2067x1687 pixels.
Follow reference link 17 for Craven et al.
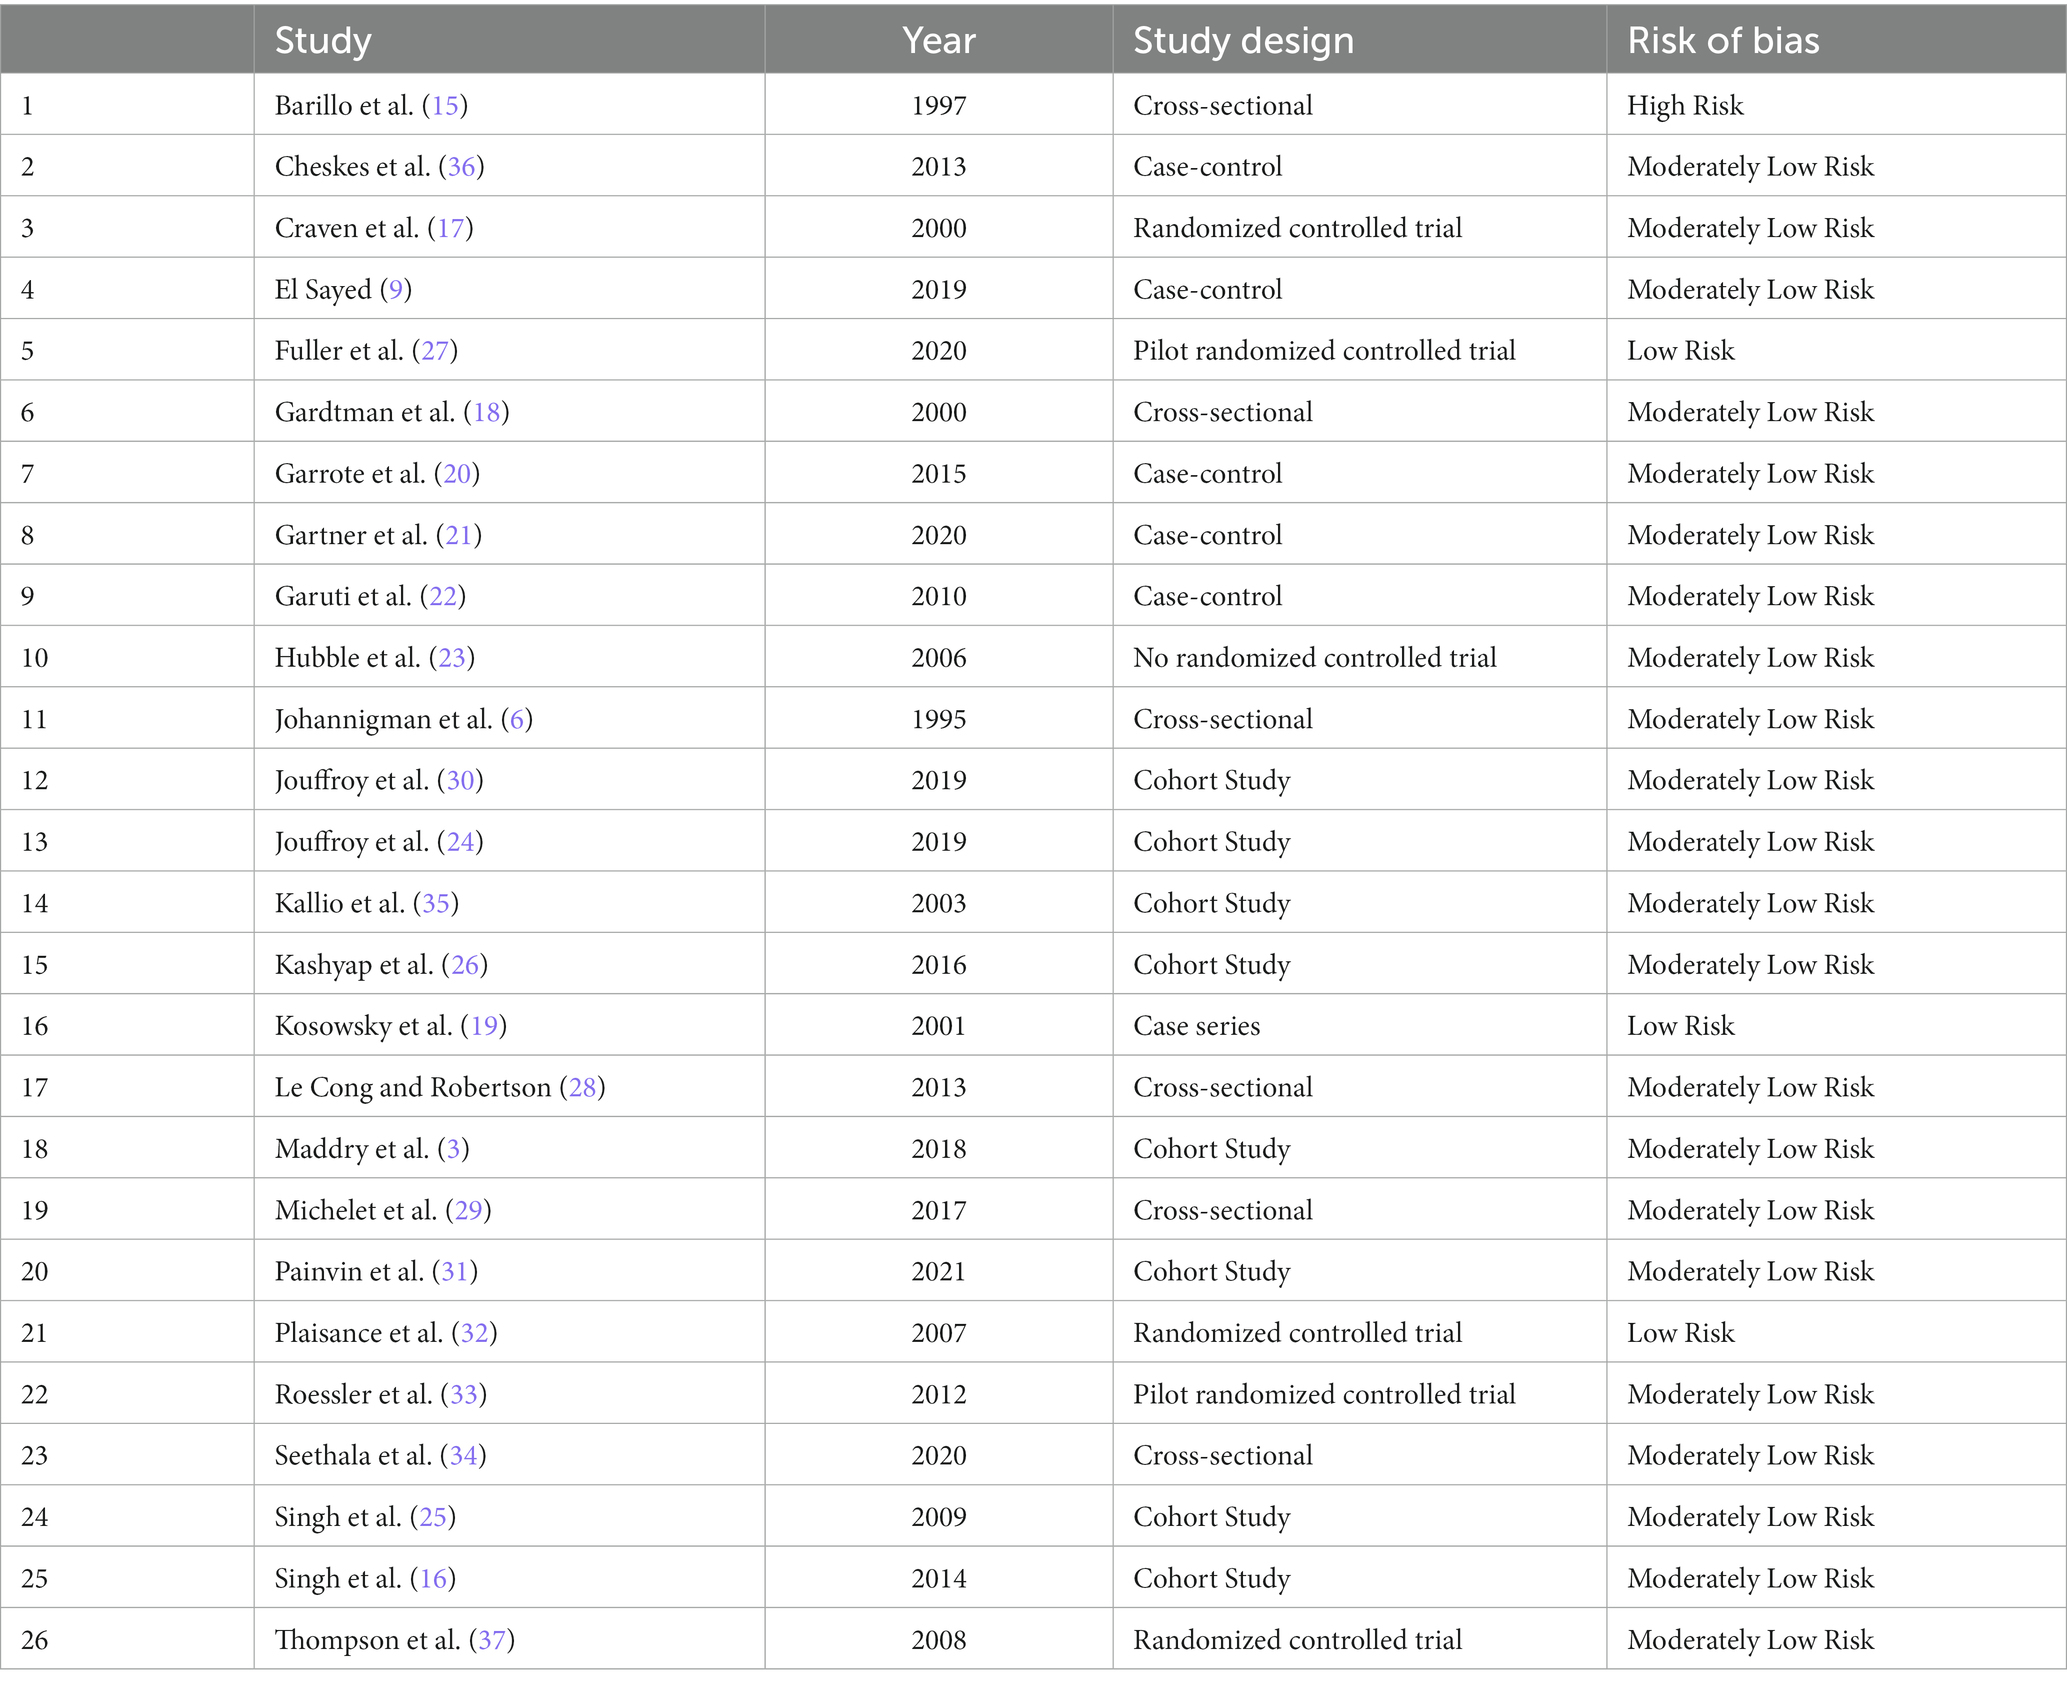(450, 228)
